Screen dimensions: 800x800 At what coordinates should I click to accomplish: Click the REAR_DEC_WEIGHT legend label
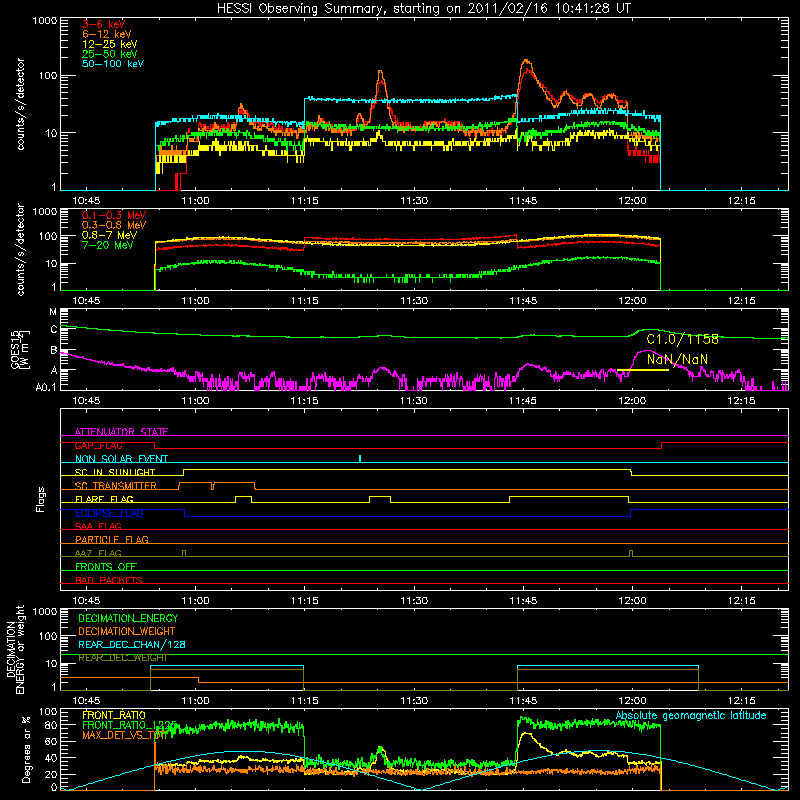(x=122, y=658)
